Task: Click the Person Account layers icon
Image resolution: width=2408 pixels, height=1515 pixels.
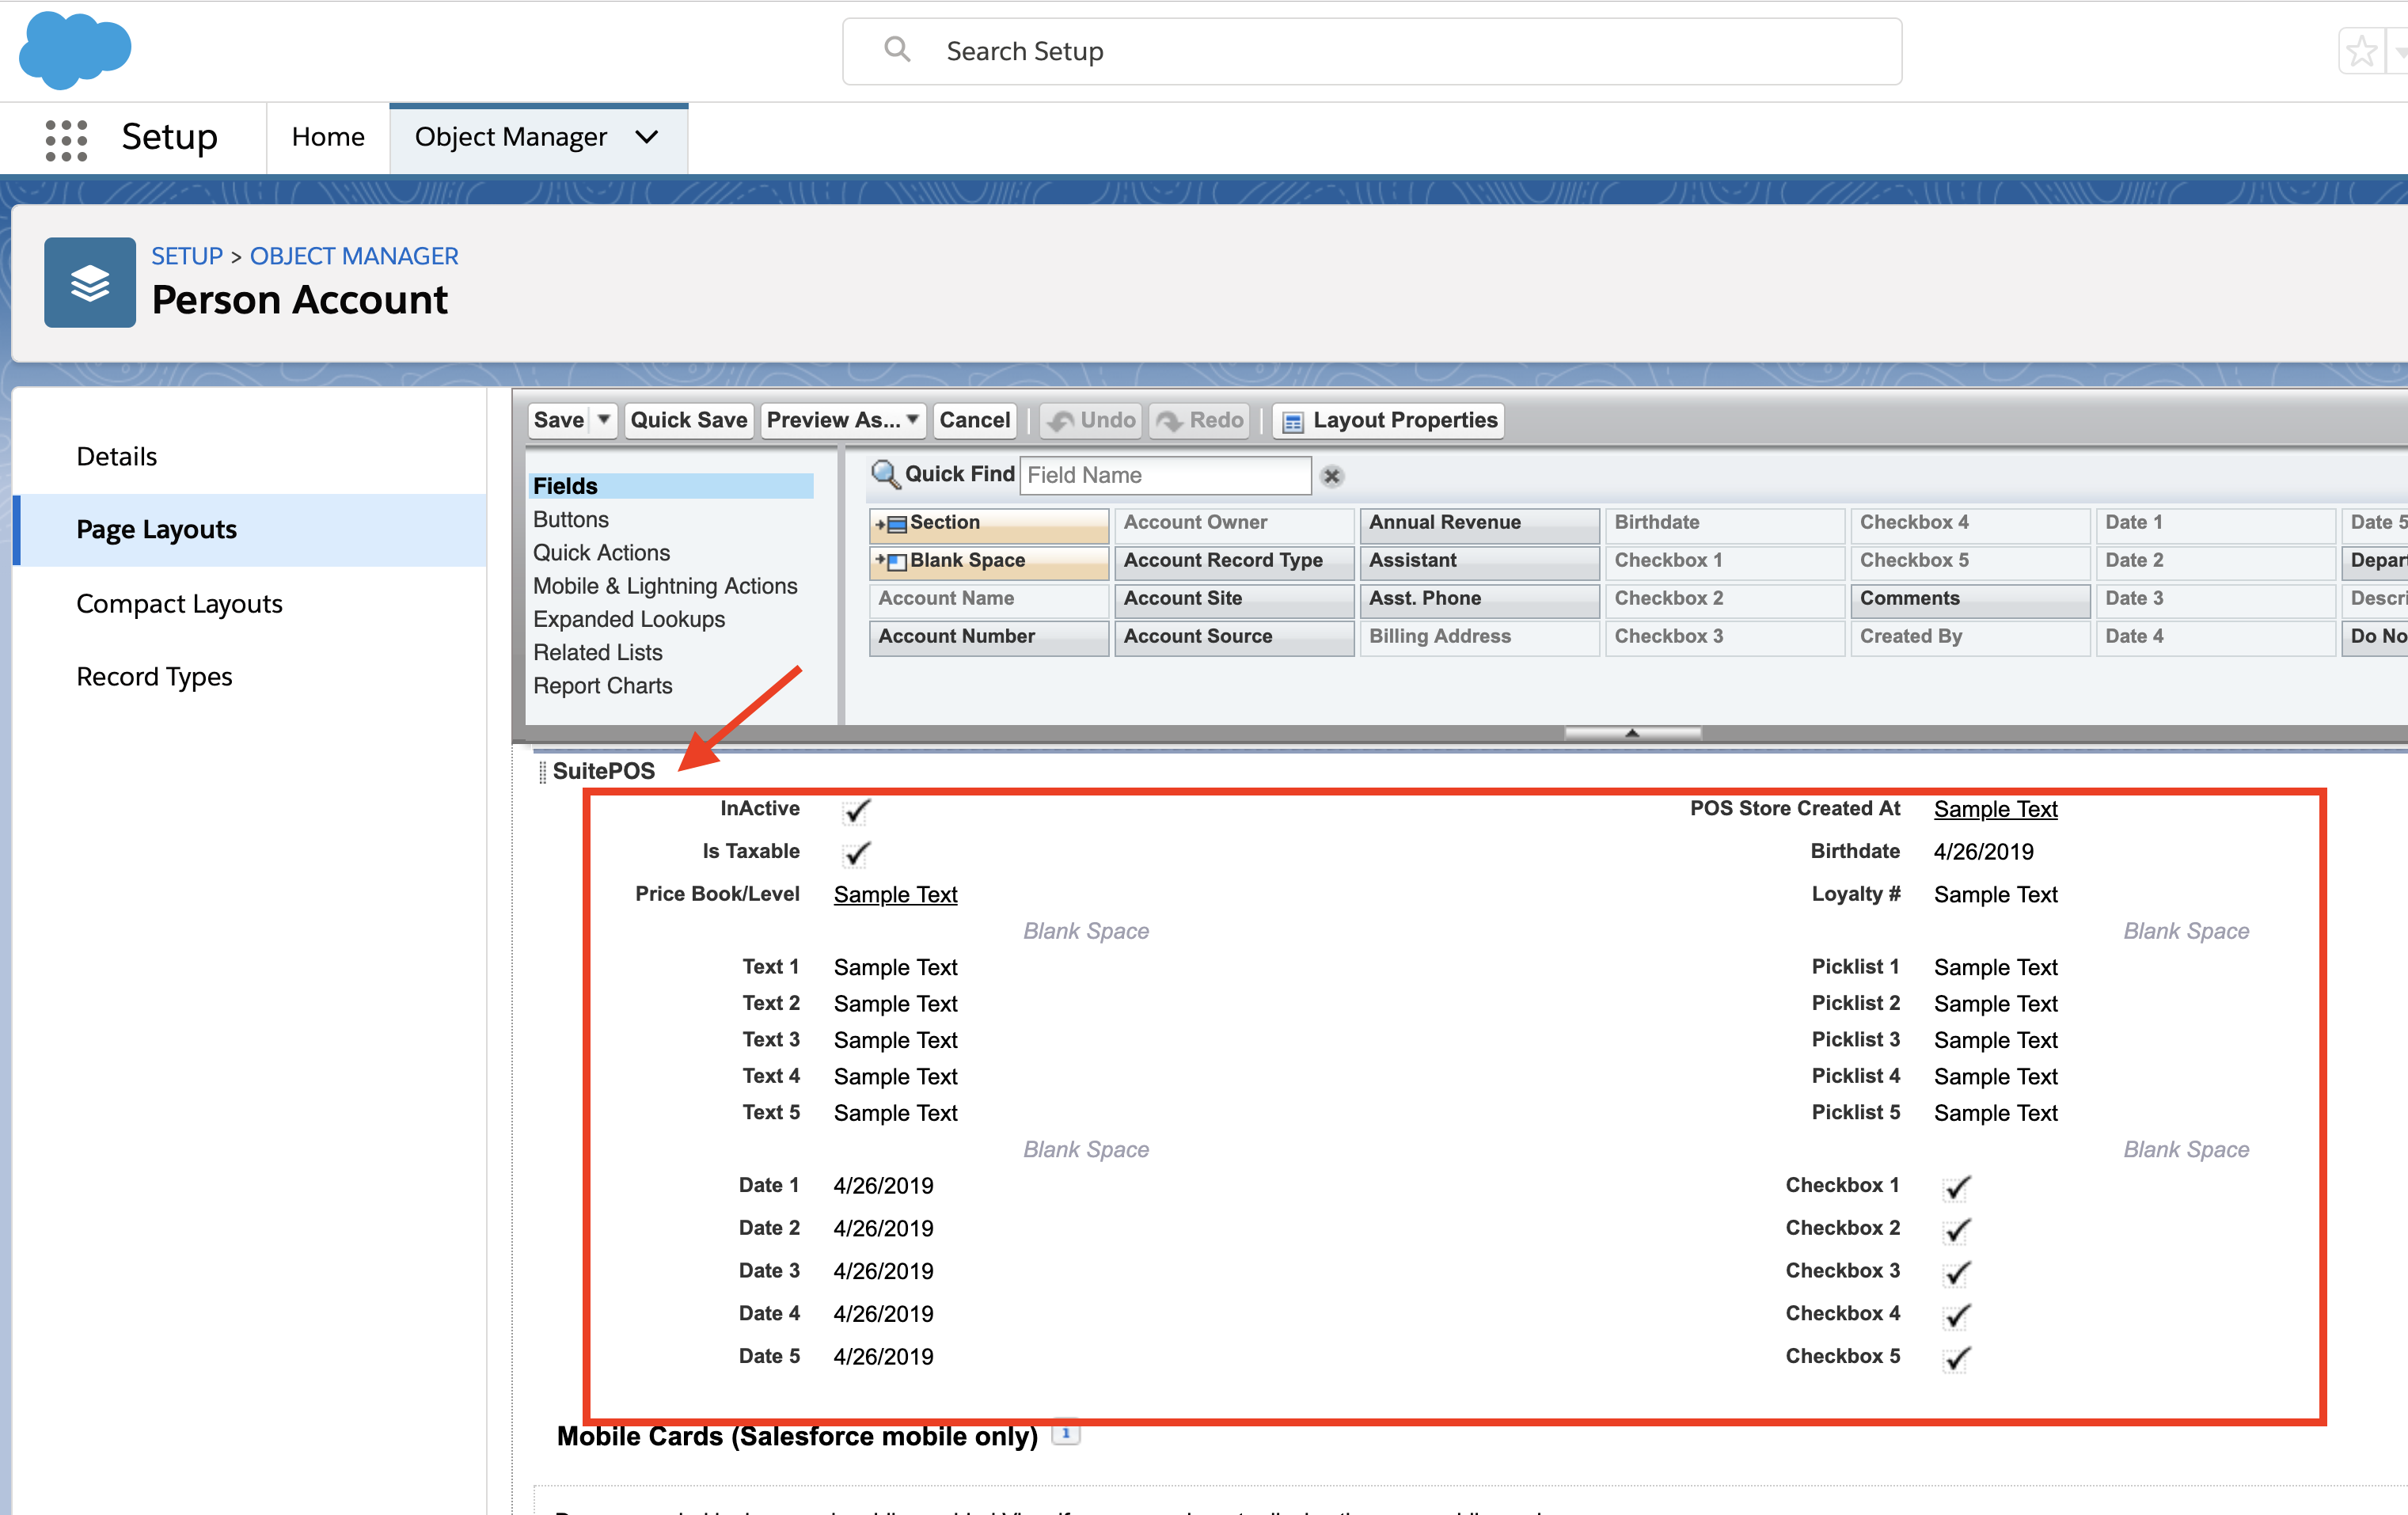Action: [x=90, y=283]
